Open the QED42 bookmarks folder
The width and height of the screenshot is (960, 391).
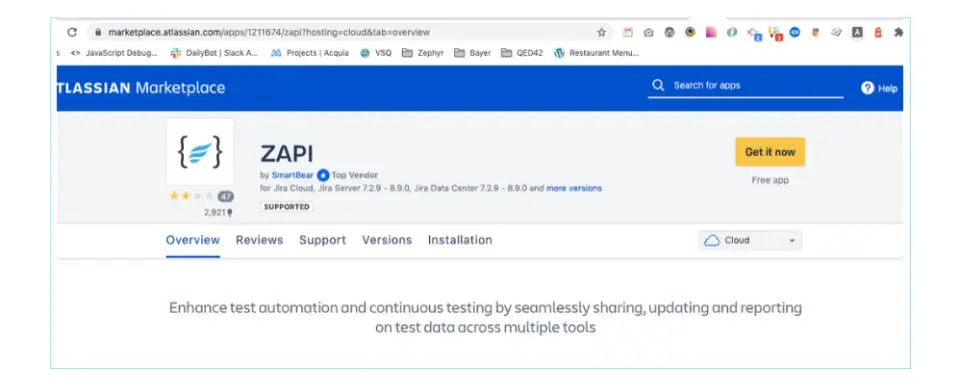click(522, 53)
